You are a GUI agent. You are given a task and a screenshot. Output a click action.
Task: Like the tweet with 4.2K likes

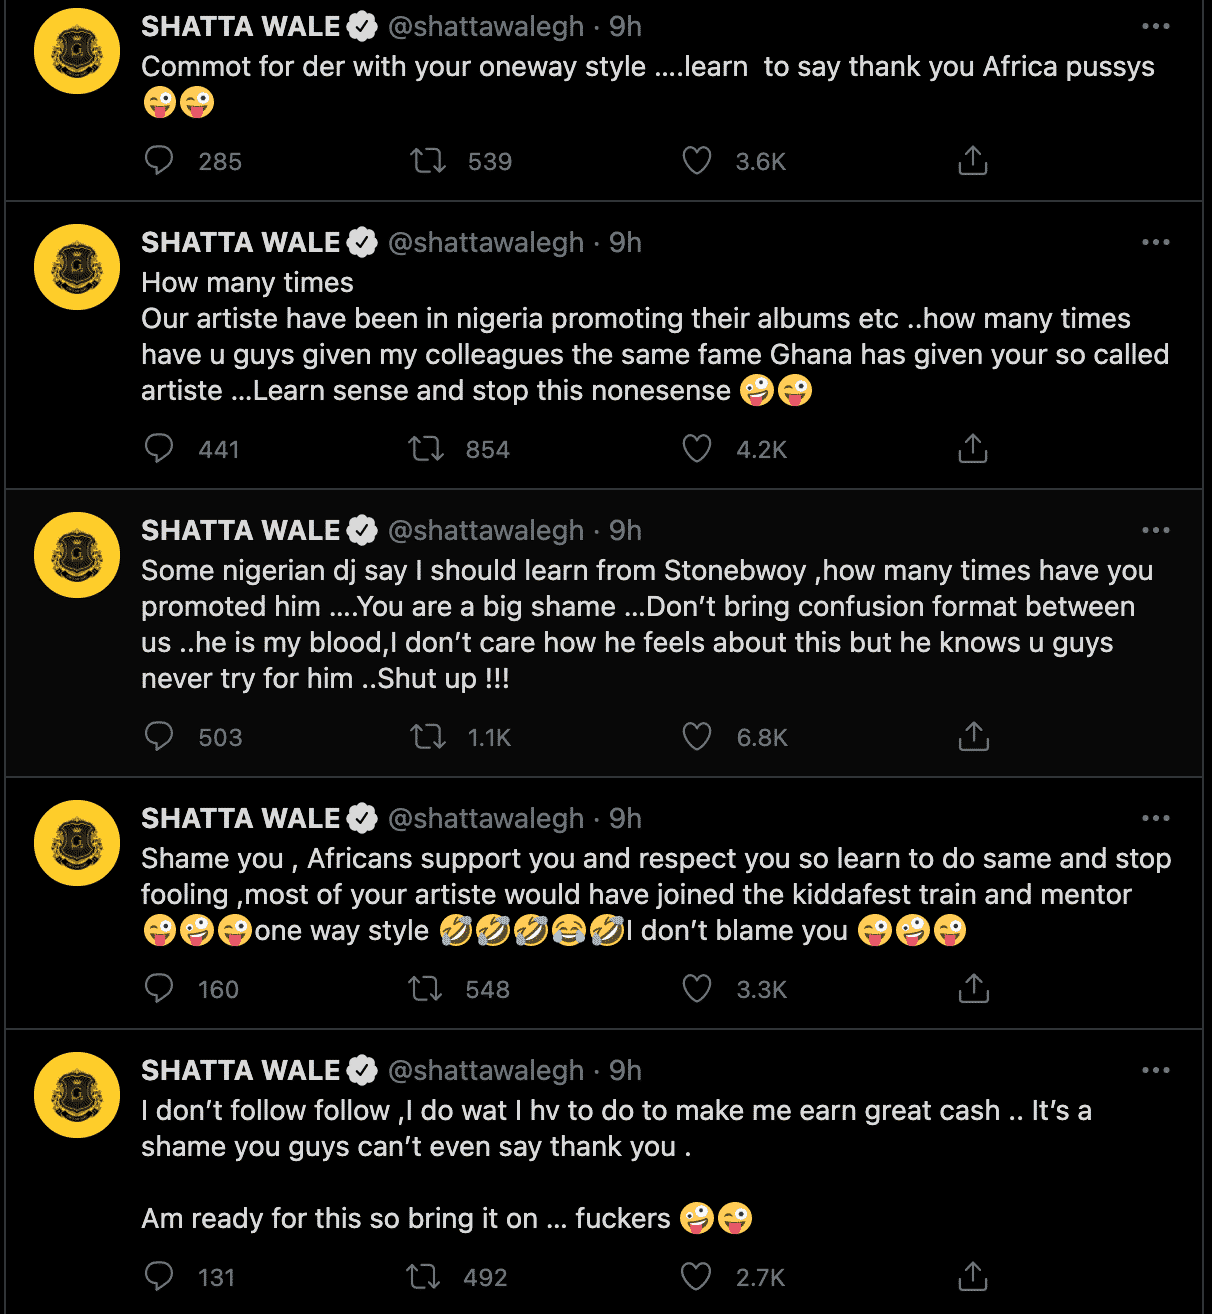click(697, 449)
